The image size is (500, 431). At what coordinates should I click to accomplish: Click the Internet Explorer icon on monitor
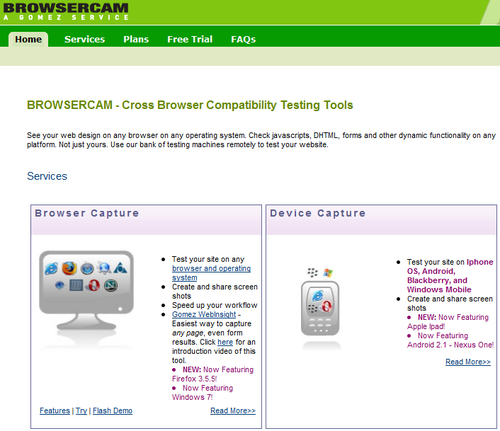pos(51,269)
